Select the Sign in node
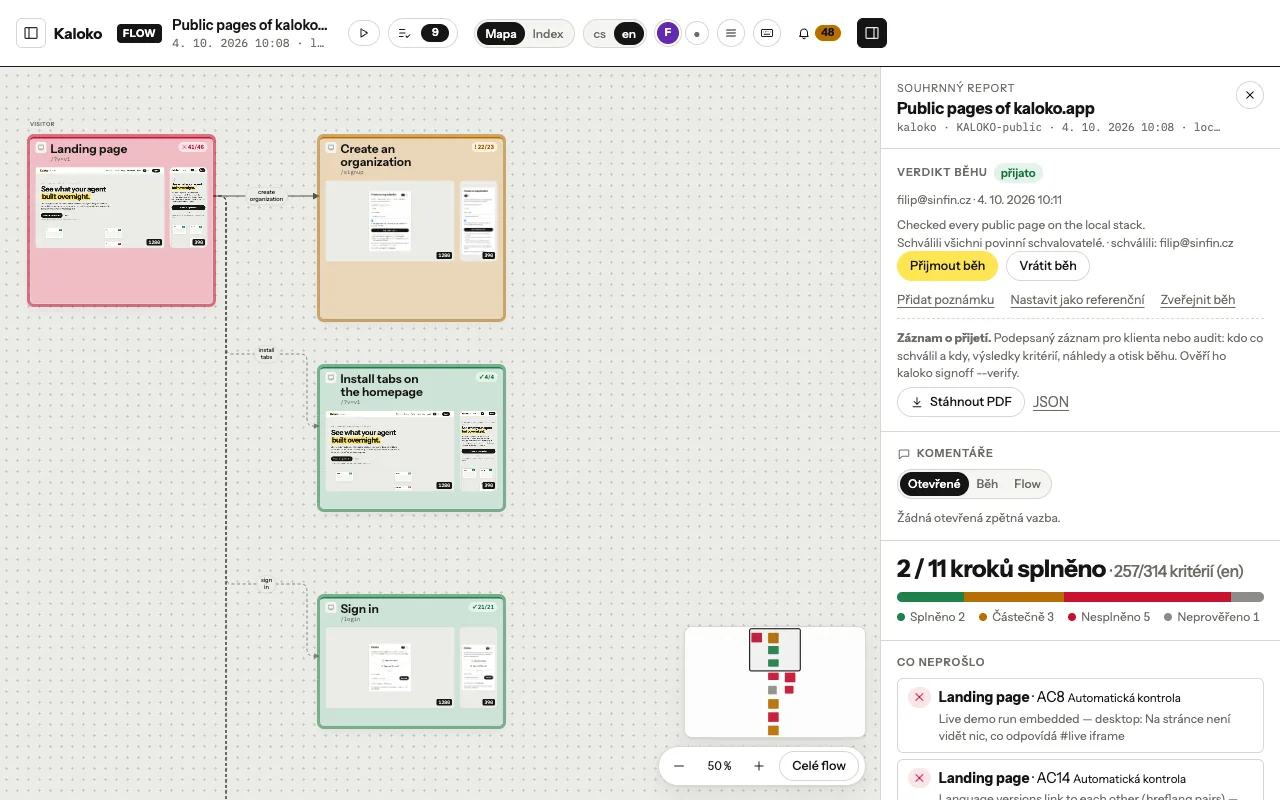The image size is (1280, 800). pyautogui.click(x=411, y=662)
